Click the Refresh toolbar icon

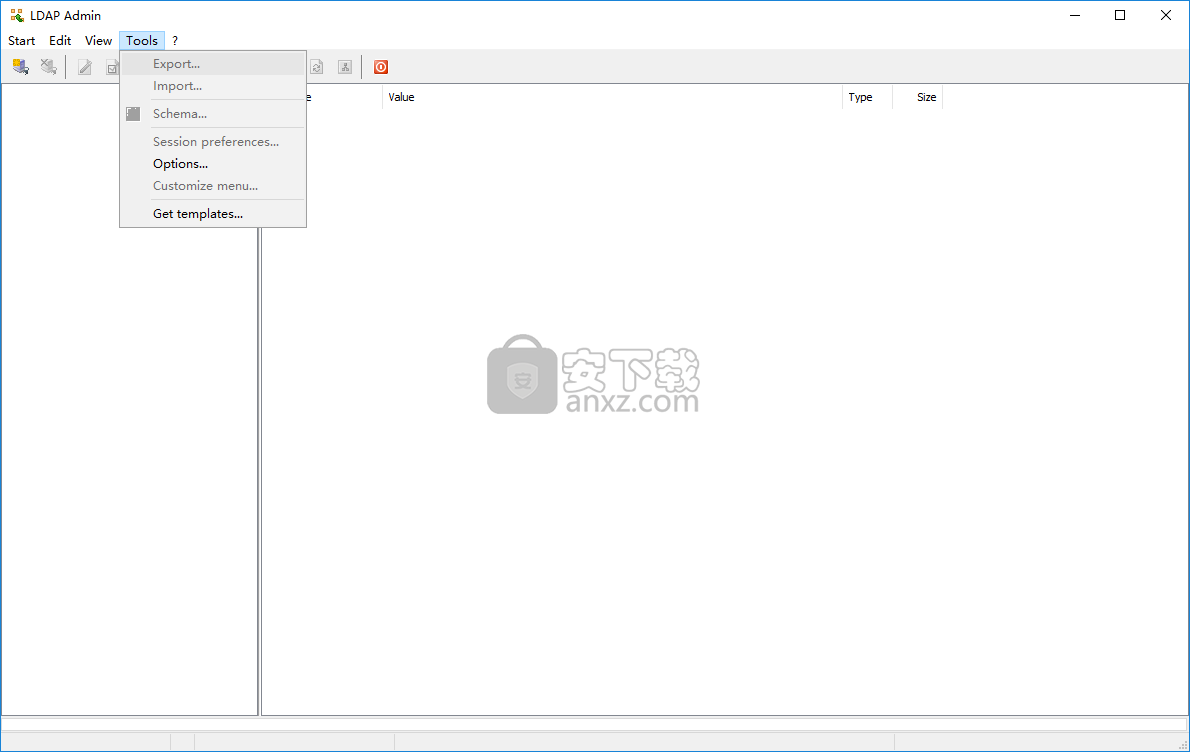point(316,67)
